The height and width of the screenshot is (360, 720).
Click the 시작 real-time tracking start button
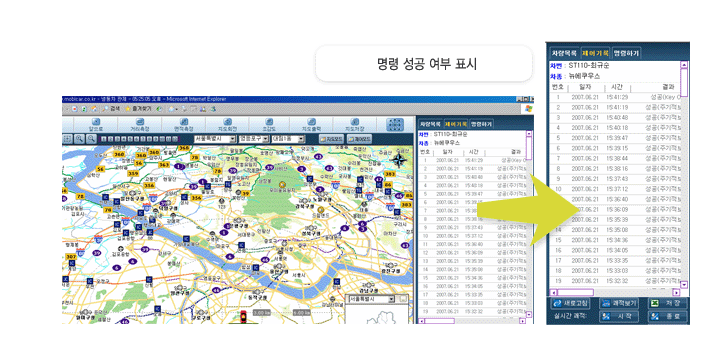coord(619,316)
